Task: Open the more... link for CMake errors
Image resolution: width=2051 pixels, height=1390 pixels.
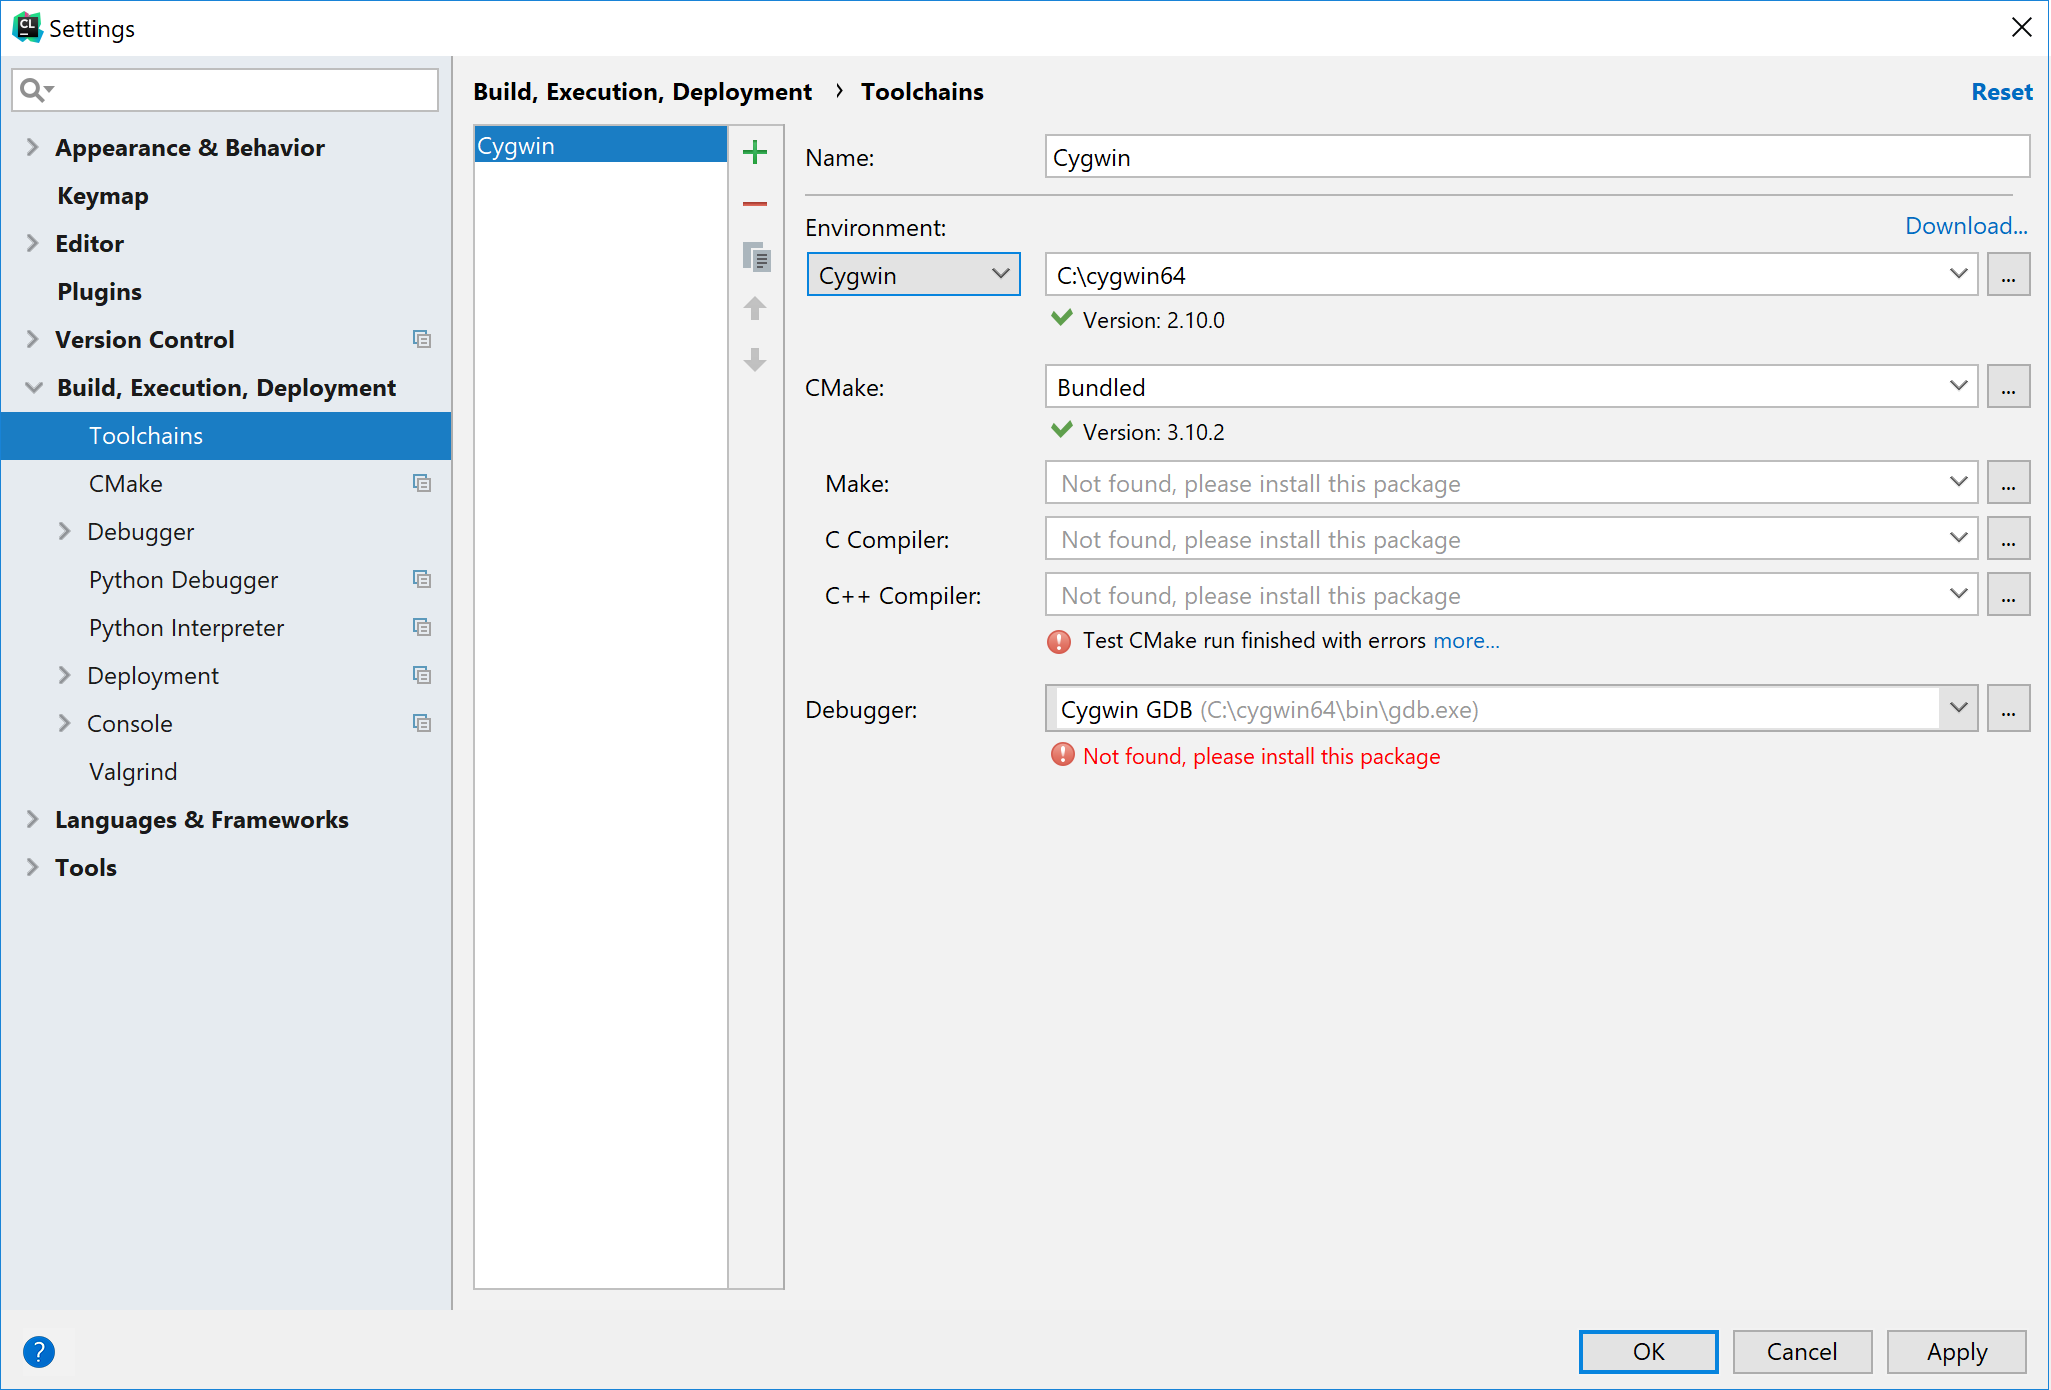Action: pos(1466,641)
